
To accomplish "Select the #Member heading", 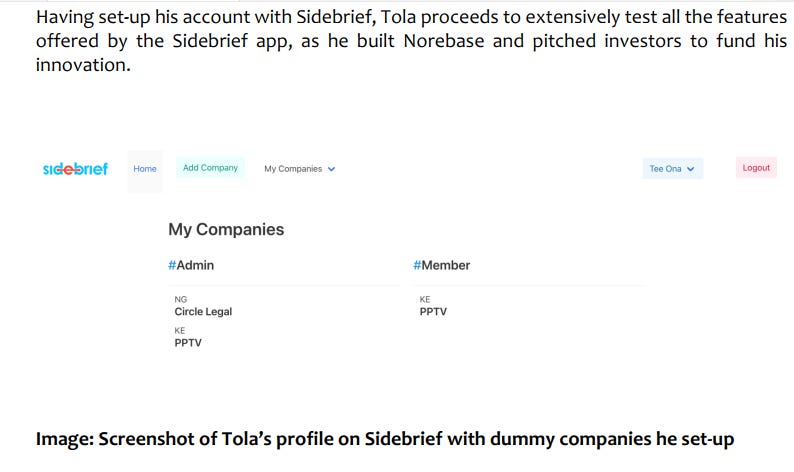I will [442, 265].
